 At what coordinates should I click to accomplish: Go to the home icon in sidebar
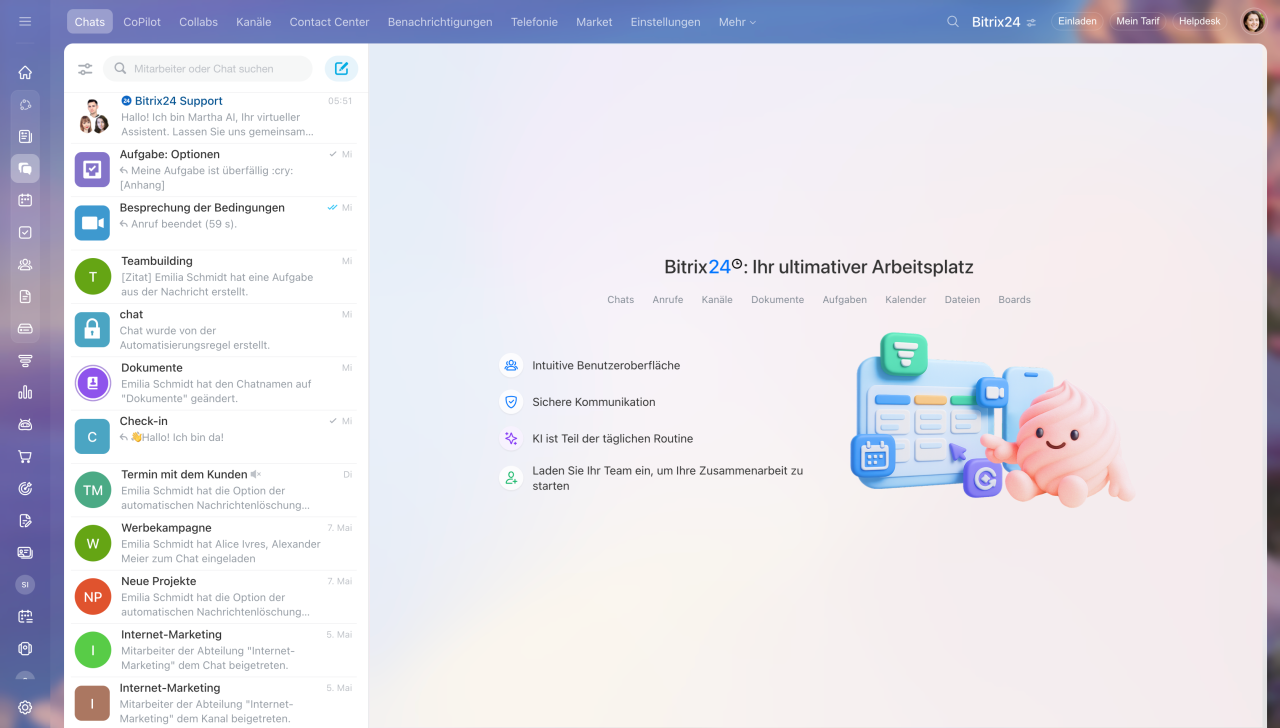[25, 72]
